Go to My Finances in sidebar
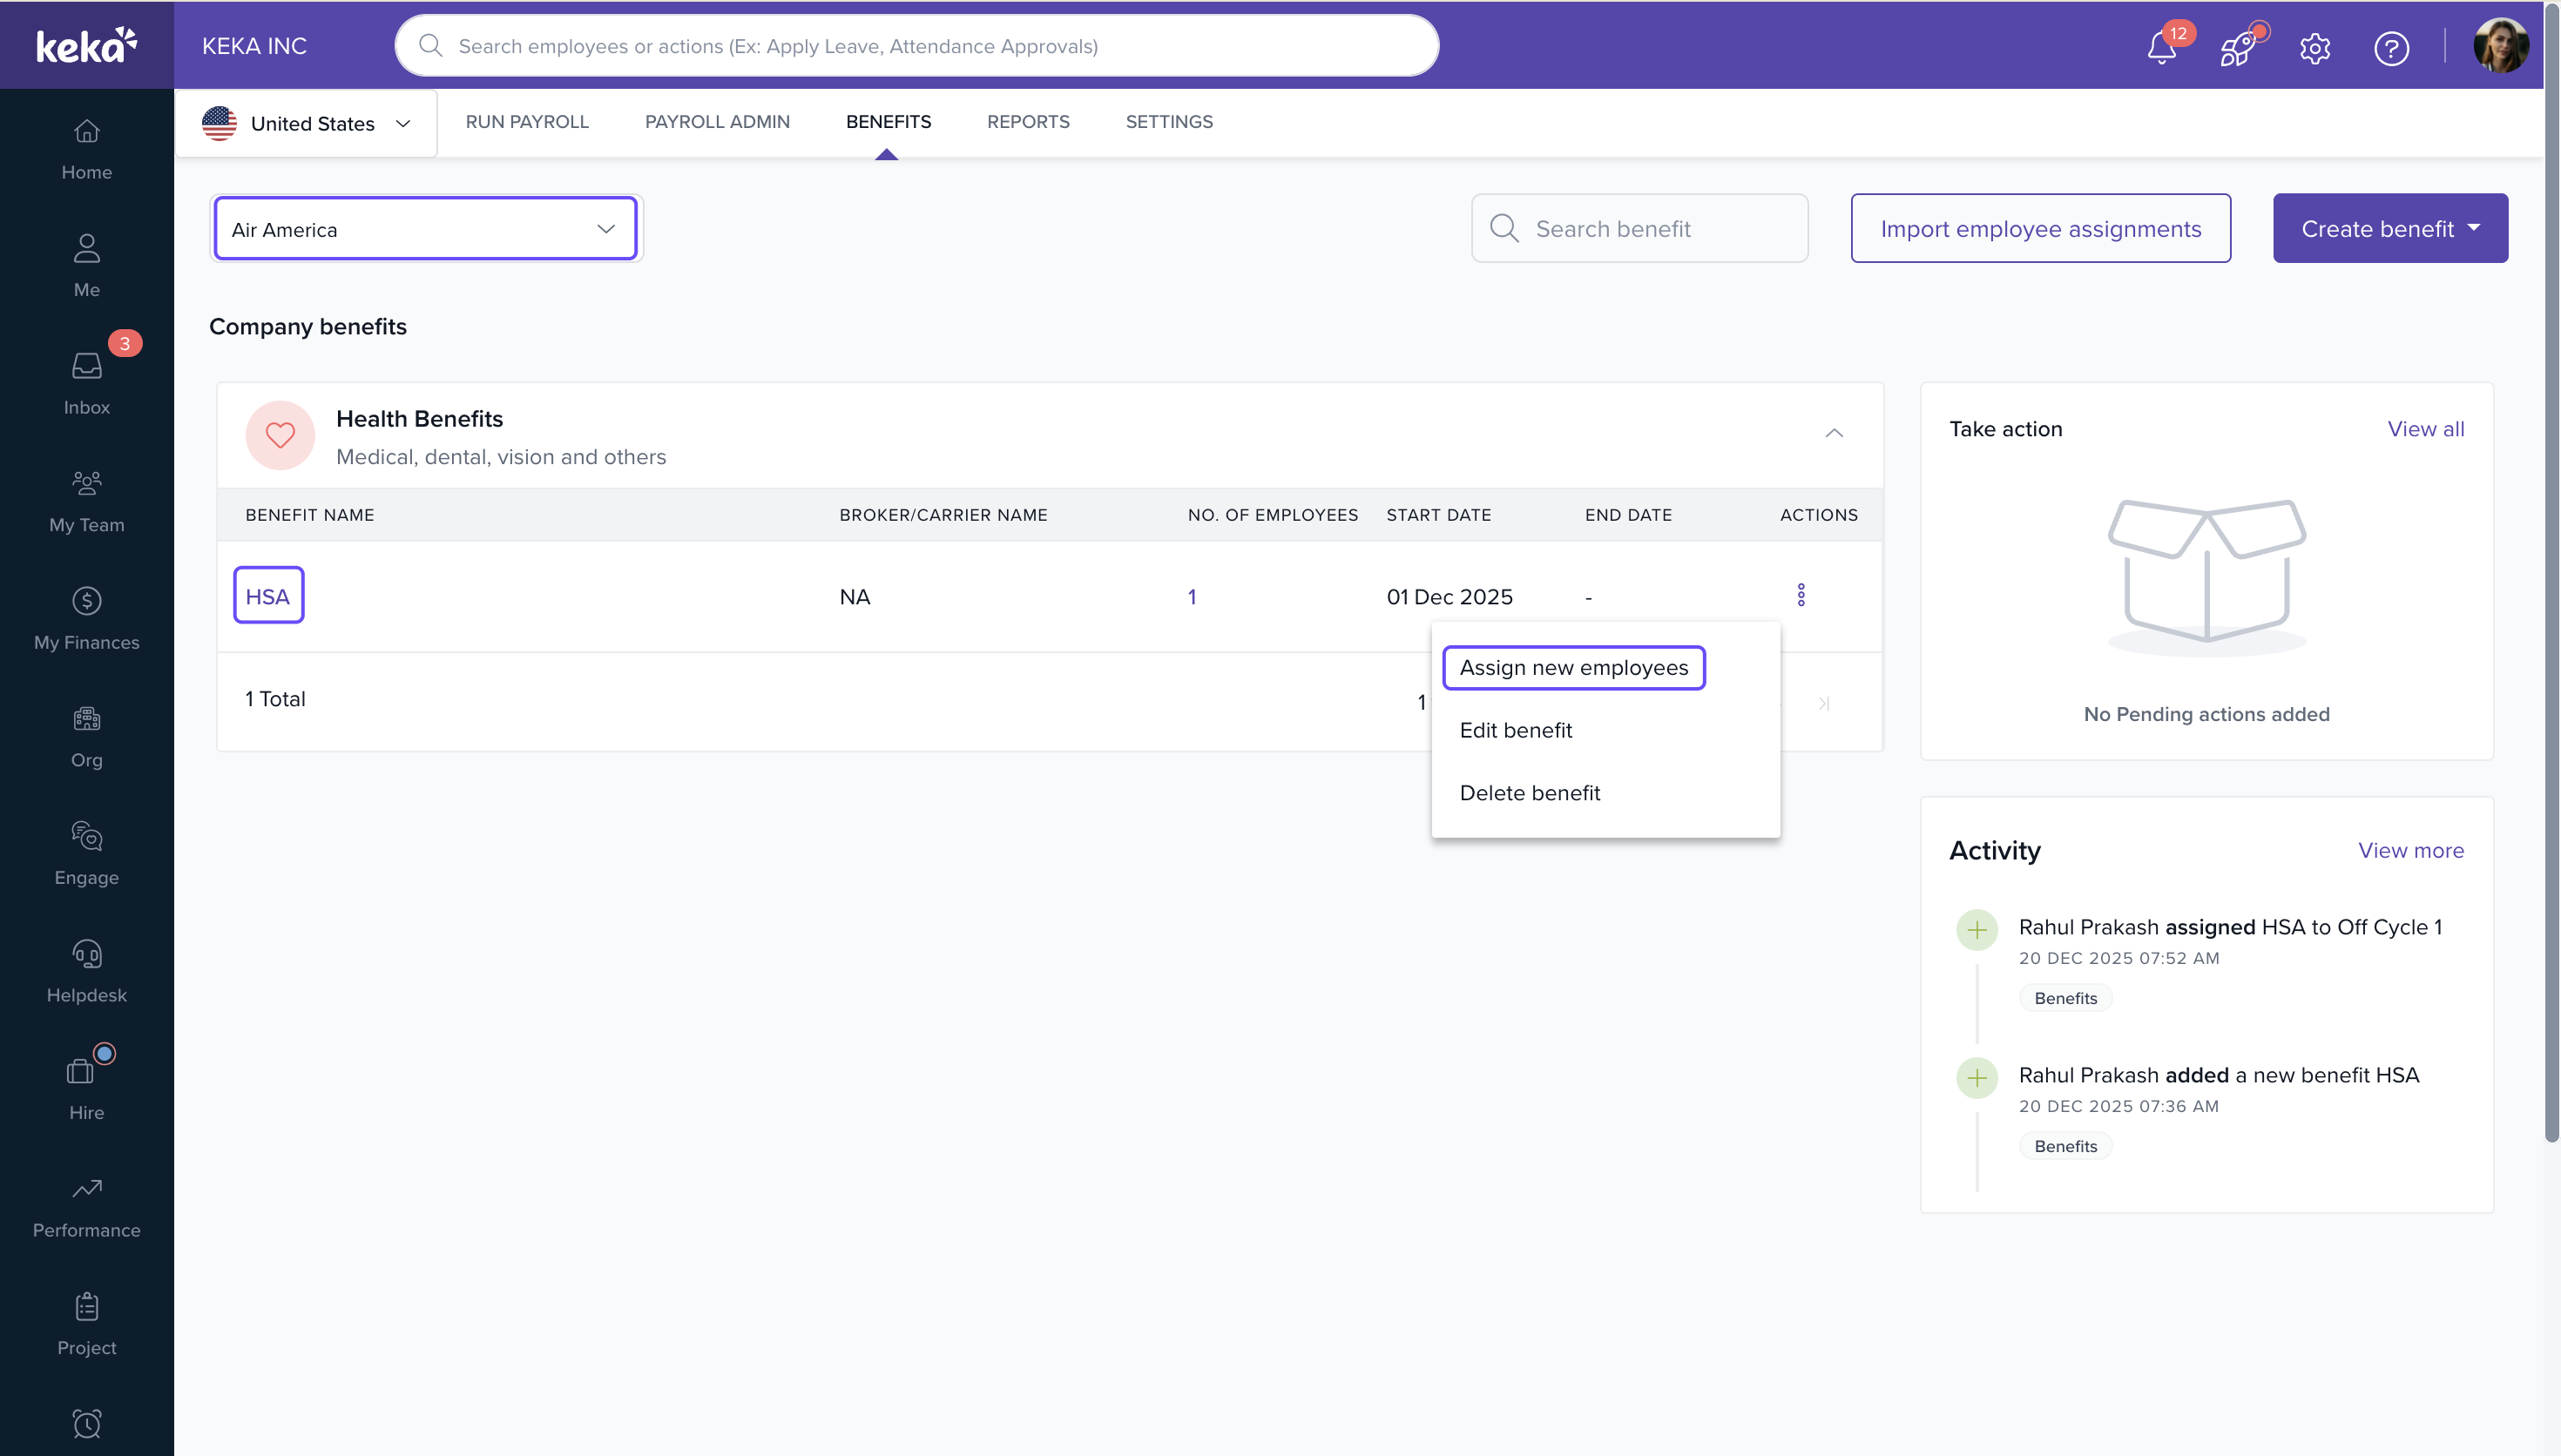This screenshot has width=2561, height=1456. pyautogui.click(x=87, y=618)
